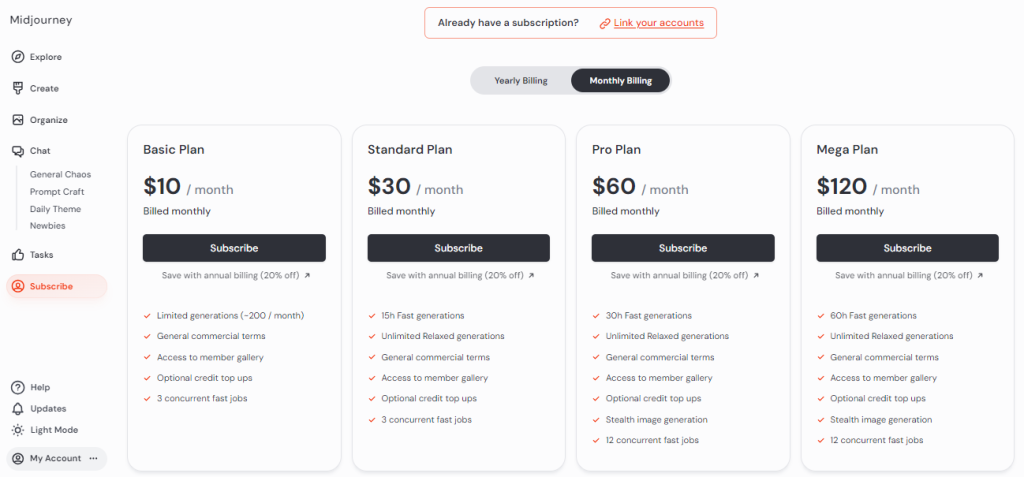Subscribe to the Standard Plan
This screenshot has width=1024, height=477.
[x=458, y=248]
